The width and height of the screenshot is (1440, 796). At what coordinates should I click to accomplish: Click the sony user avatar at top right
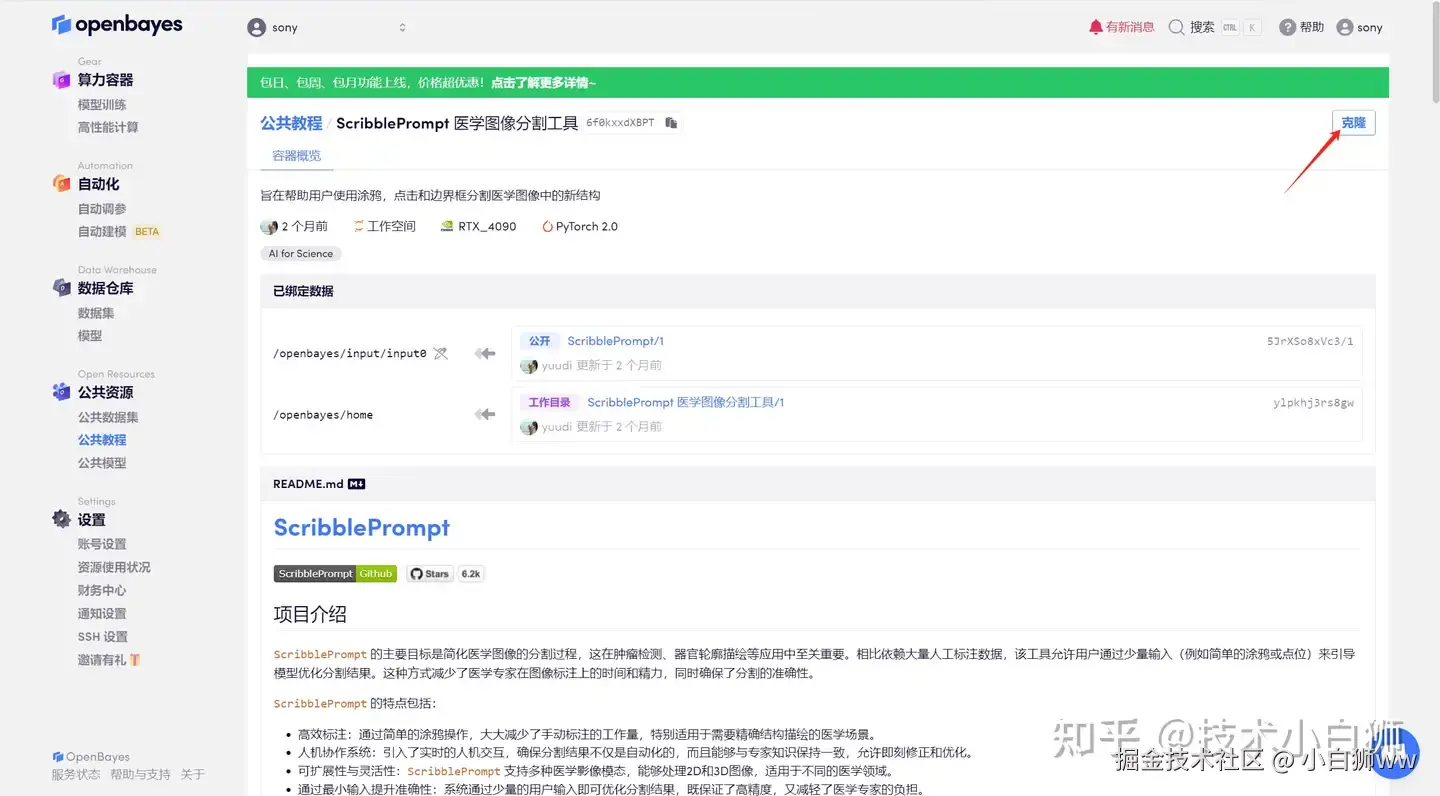(1345, 27)
